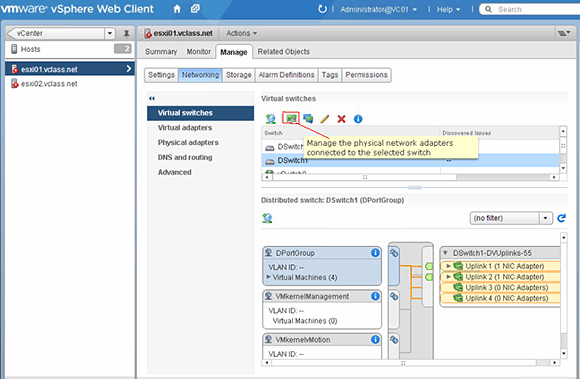Expand esxi01.vclass.net chevron arrow
The image size is (580, 379).
coord(128,69)
